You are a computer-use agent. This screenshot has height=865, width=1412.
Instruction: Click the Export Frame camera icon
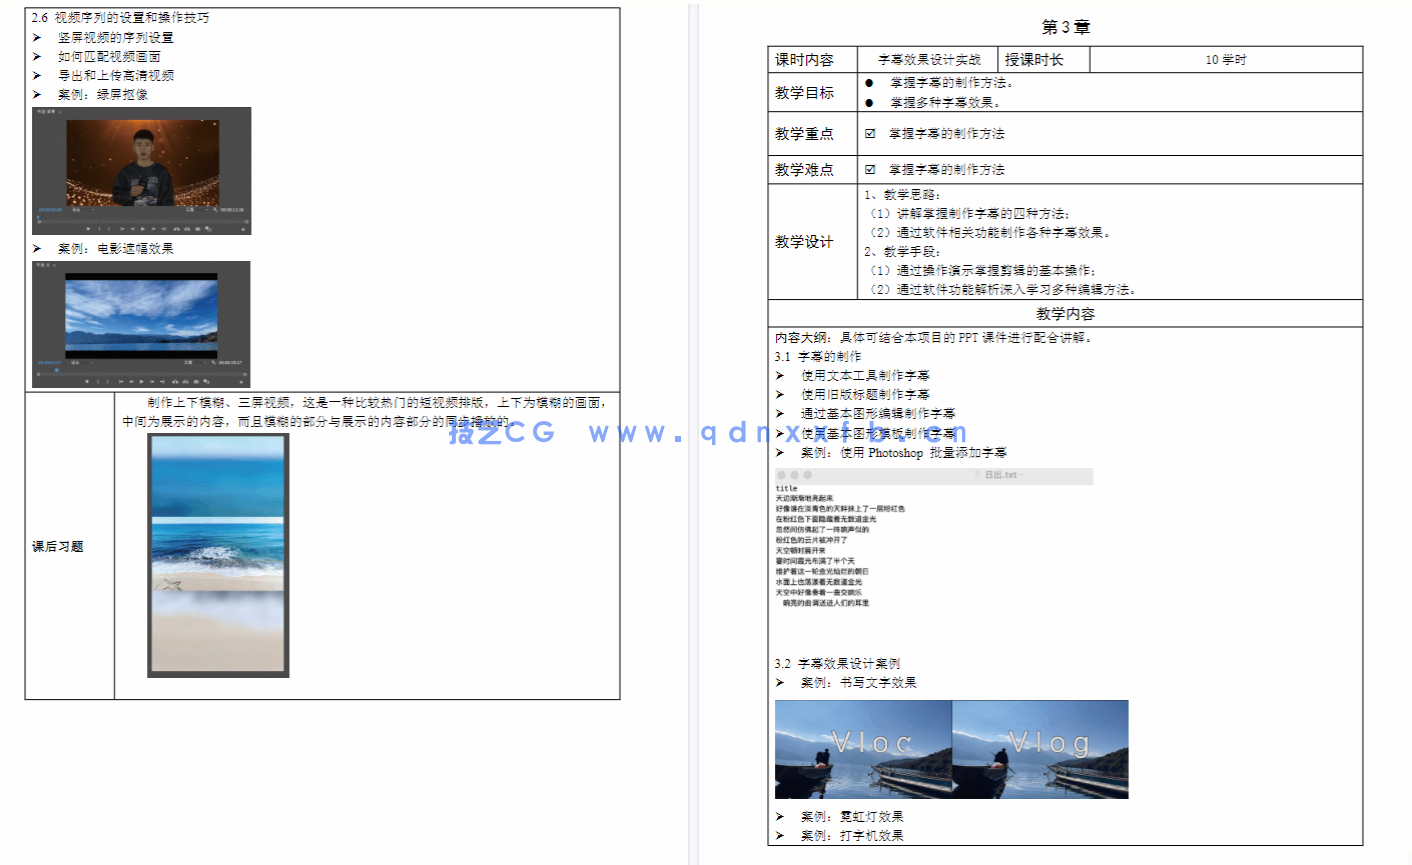197,228
